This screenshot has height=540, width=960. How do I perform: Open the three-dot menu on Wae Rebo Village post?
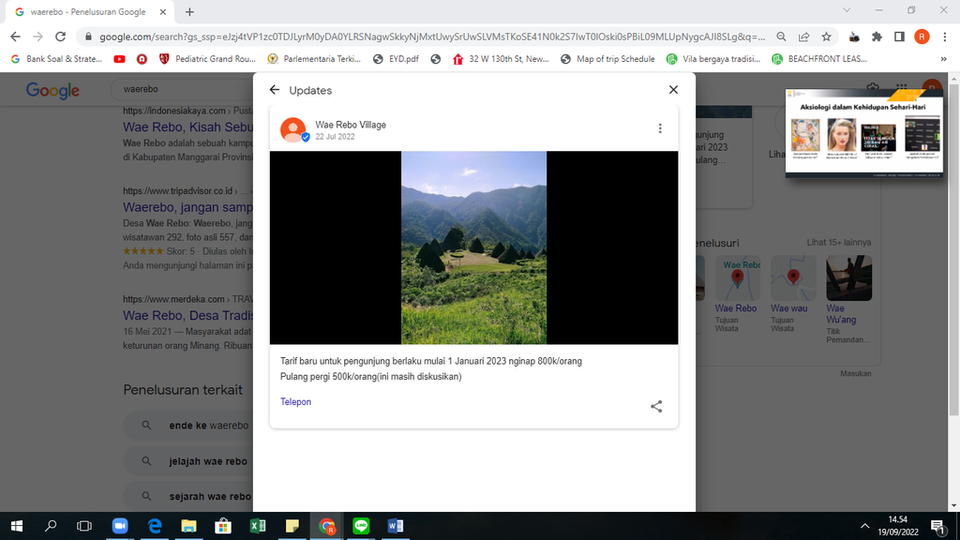click(x=660, y=128)
